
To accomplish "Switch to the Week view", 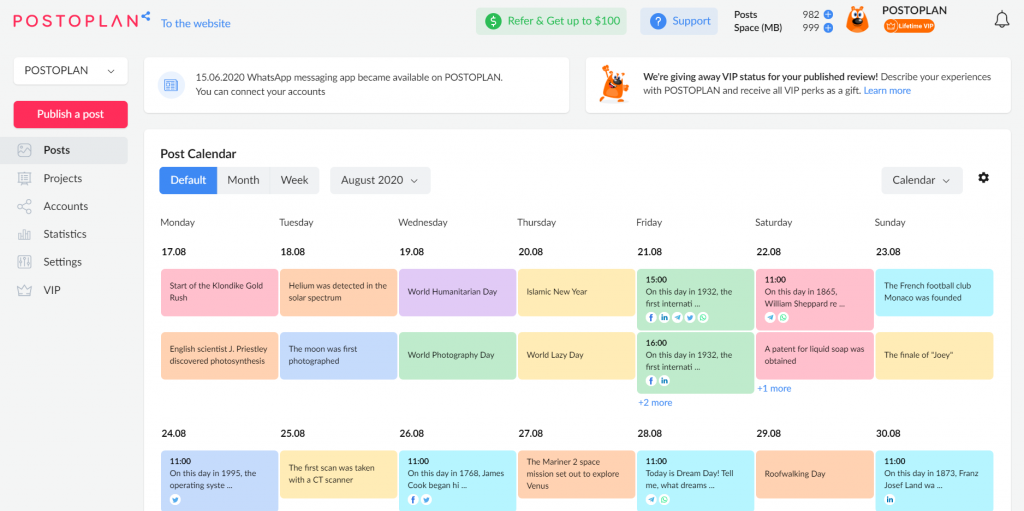I will point(294,180).
